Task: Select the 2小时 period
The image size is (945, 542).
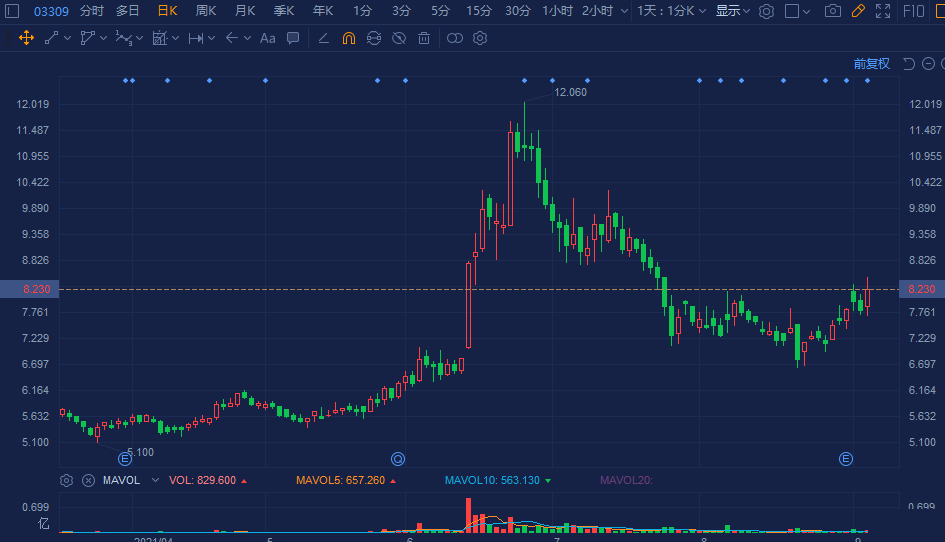Action: (597, 11)
